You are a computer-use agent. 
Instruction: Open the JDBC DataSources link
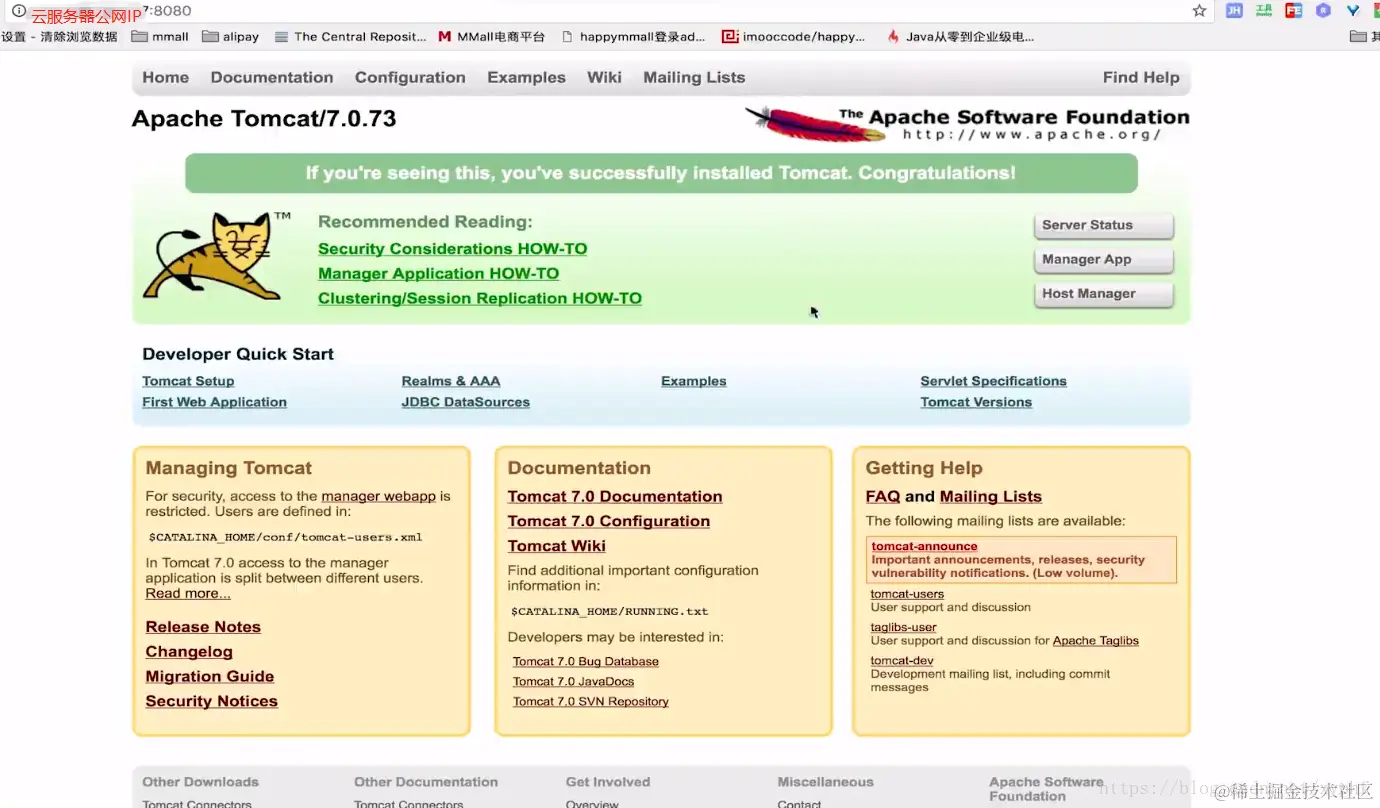(465, 402)
